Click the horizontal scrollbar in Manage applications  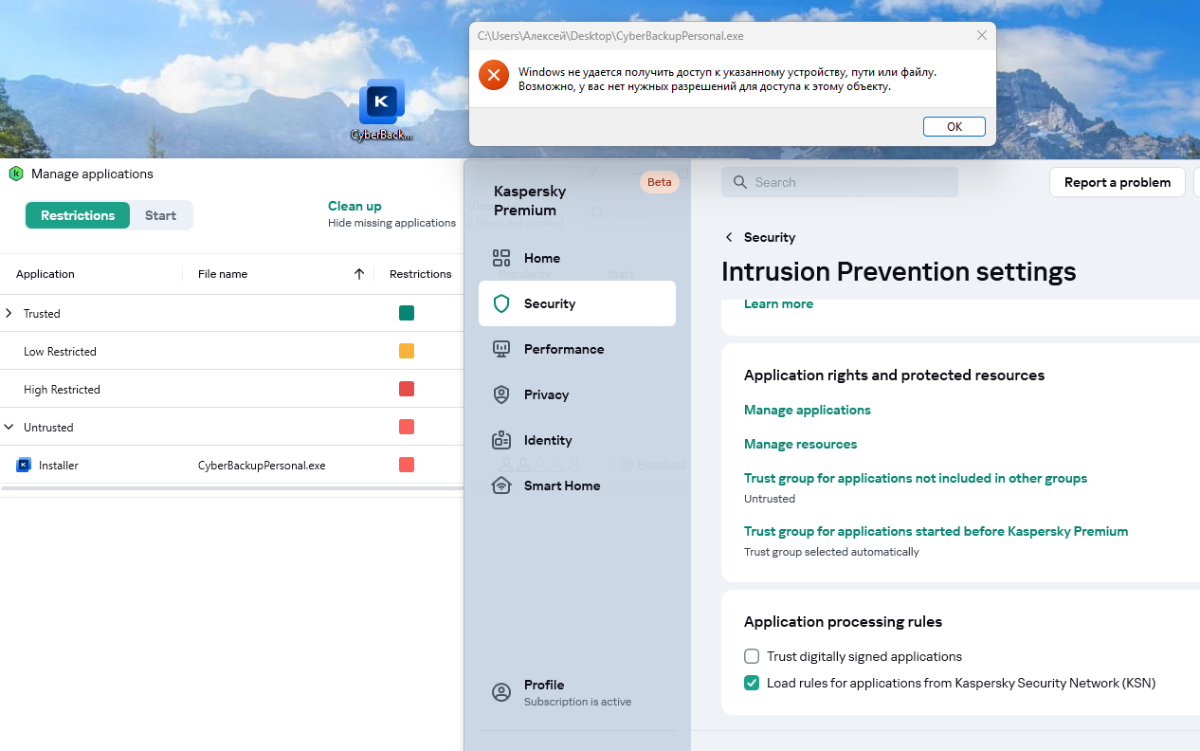[232, 489]
